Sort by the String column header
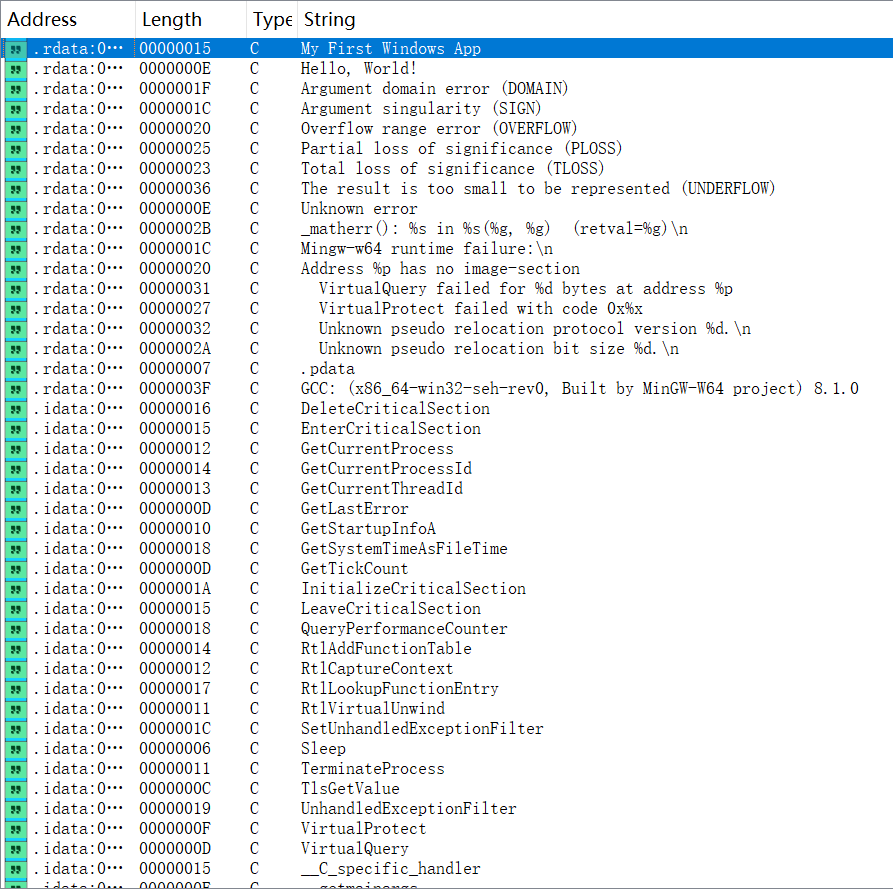Image resolution: width=893 pixels, height=889 pixels. pyautogui.click(x=329, y=20)
